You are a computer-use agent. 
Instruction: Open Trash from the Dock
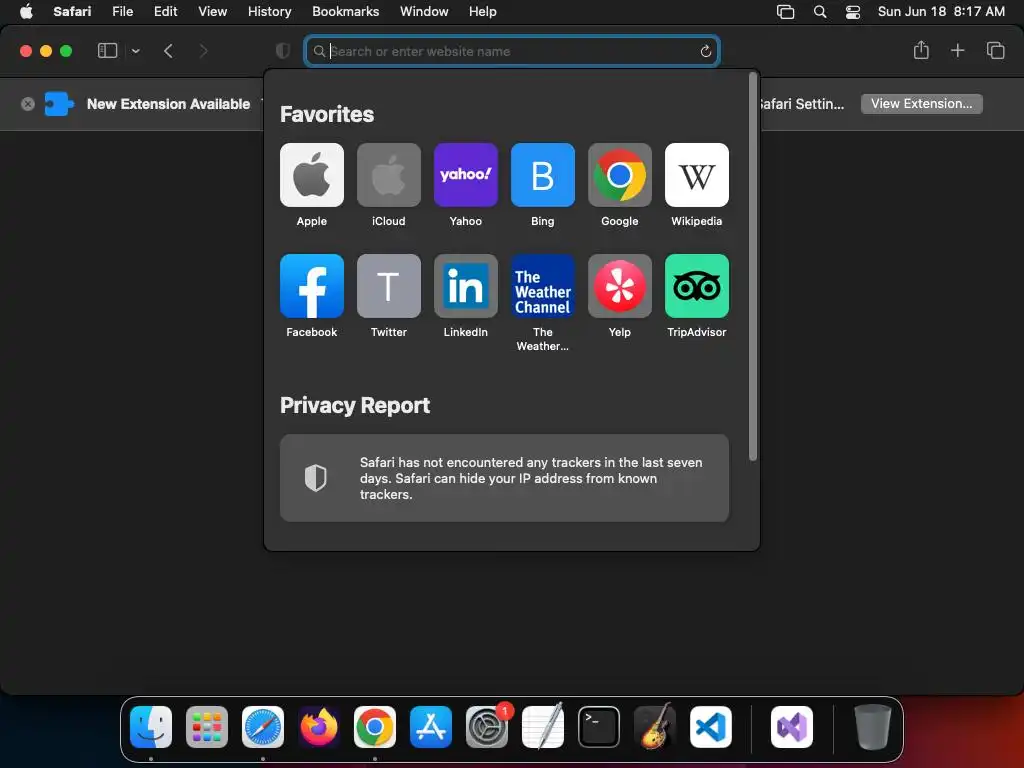[872, 727]
